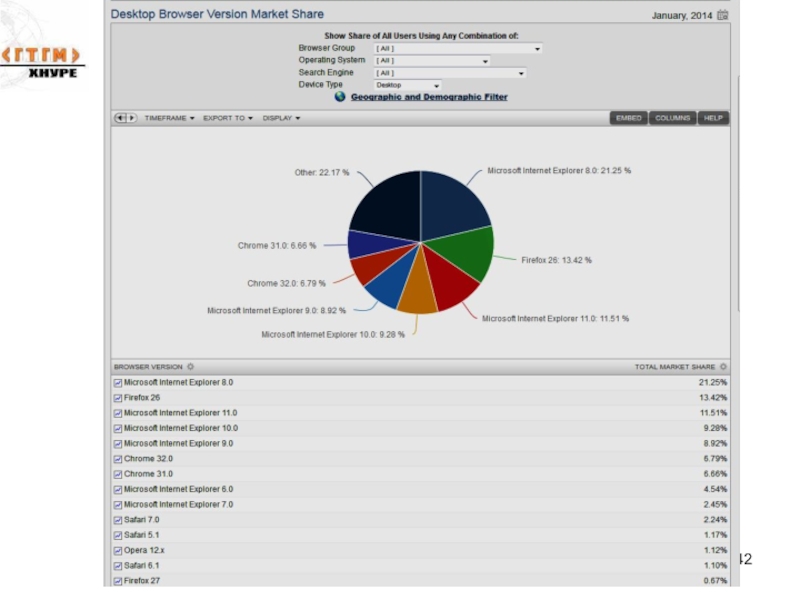
Task: Open the DISPLAY menu
Action: coord(281,118)
